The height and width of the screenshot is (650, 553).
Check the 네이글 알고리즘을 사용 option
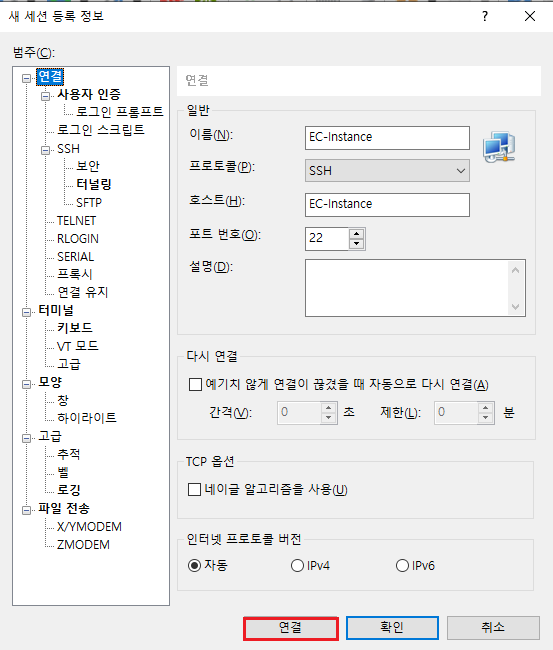(194, 490)
